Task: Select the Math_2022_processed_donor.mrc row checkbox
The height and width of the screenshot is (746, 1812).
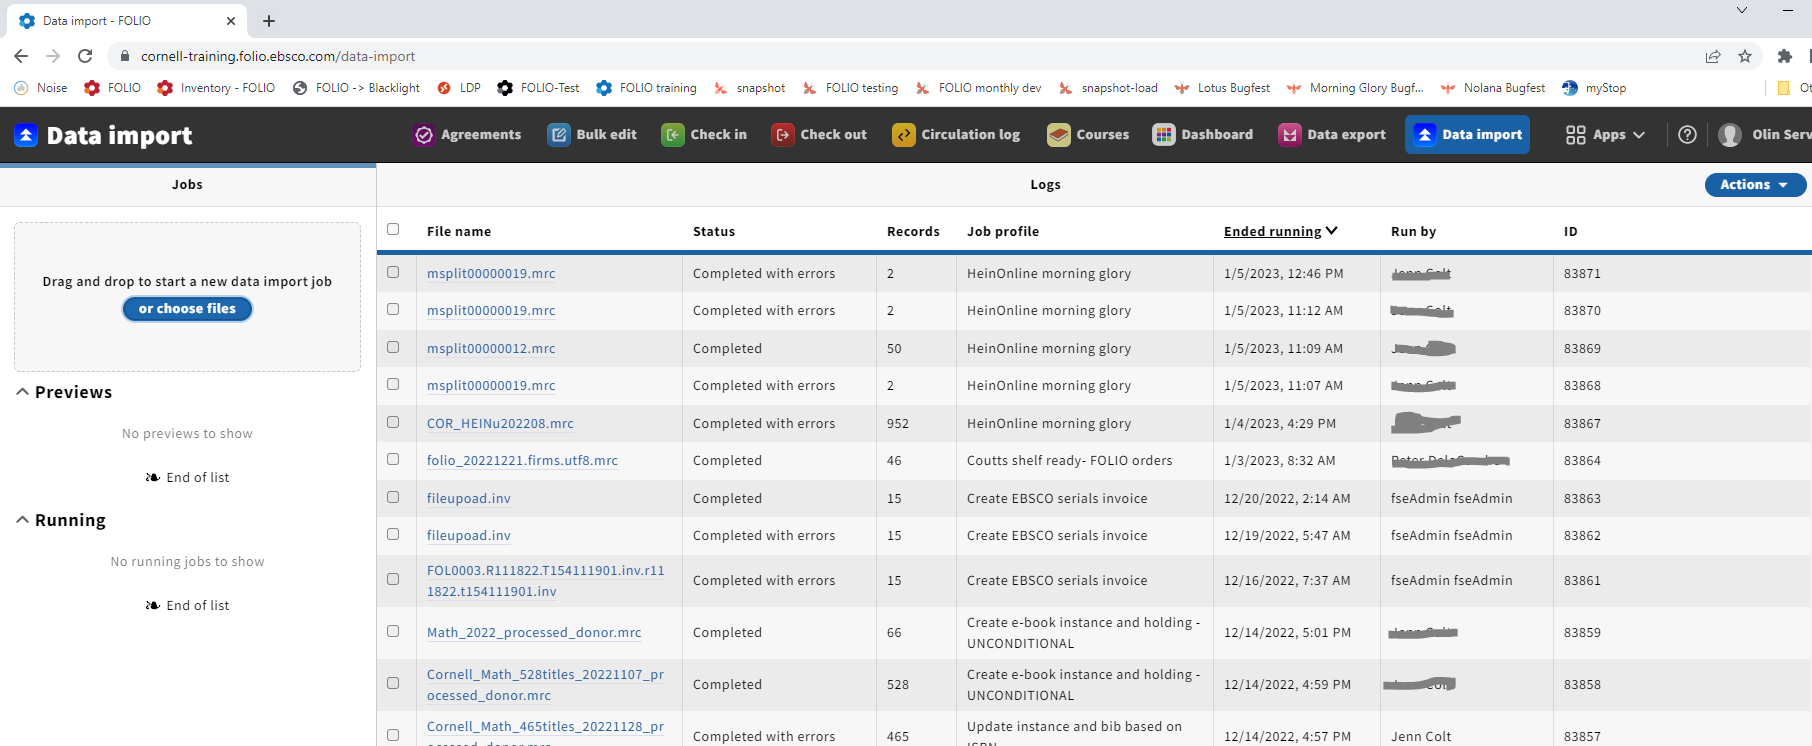Action: (x=393, y=631)
